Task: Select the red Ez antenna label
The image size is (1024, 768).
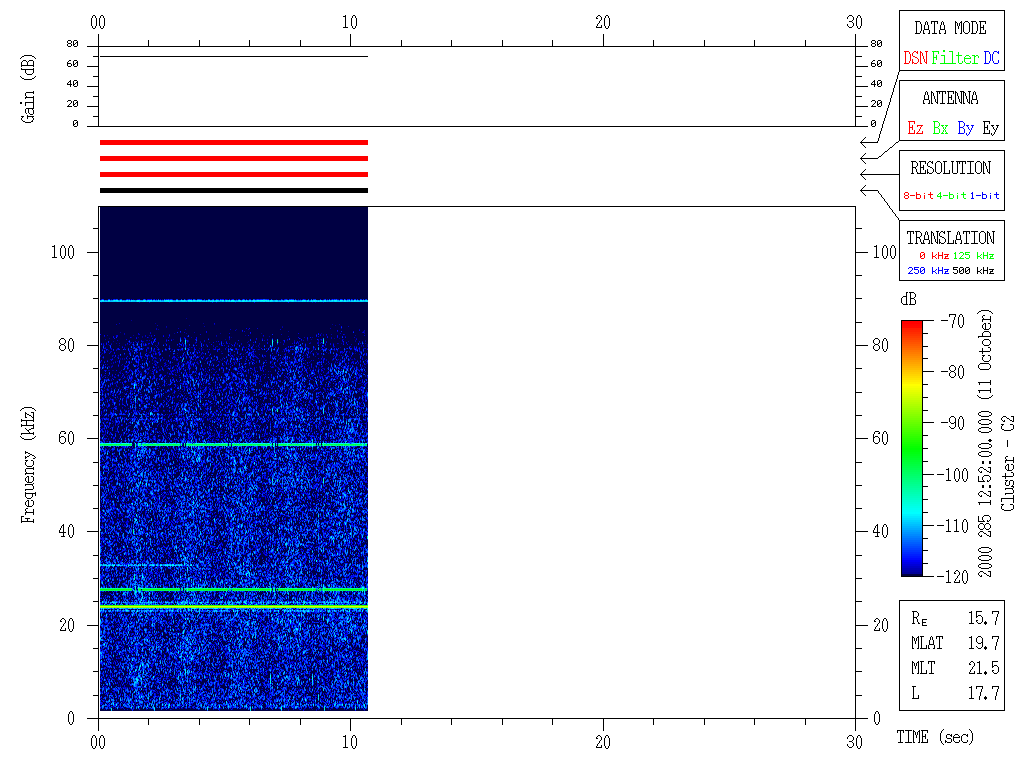Action: 915,128
